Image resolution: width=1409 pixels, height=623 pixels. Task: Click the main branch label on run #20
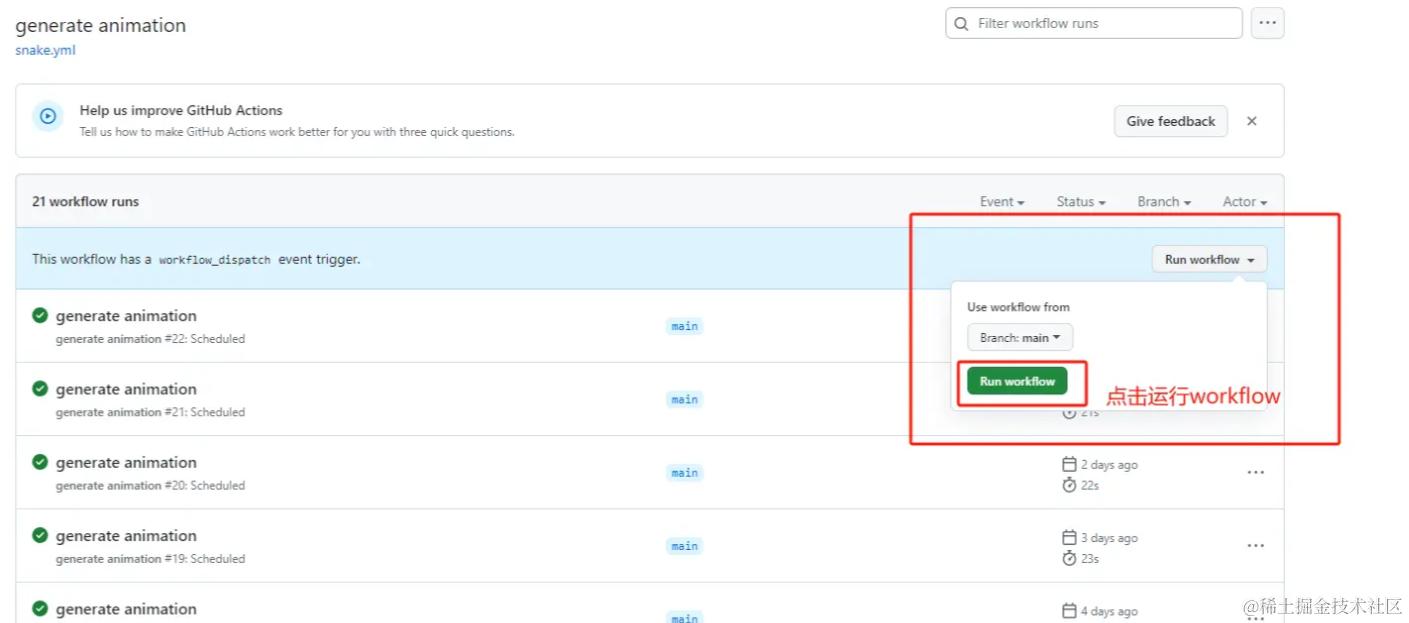[685, 472]
